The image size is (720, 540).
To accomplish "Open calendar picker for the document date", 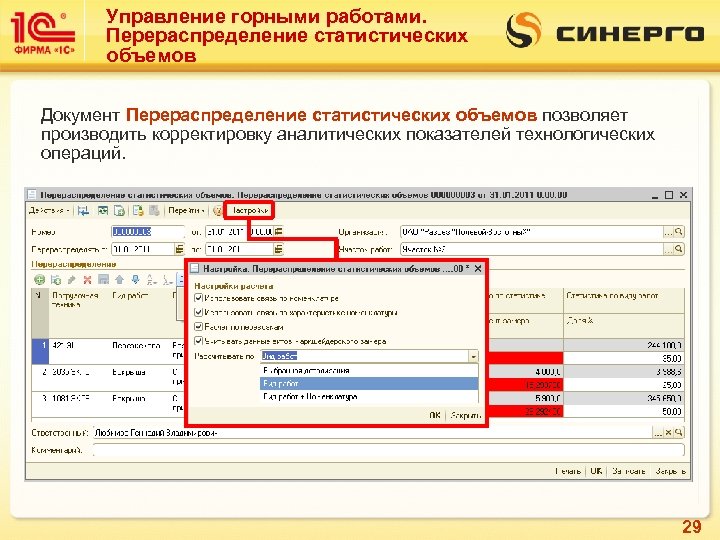I will (279, 232).
